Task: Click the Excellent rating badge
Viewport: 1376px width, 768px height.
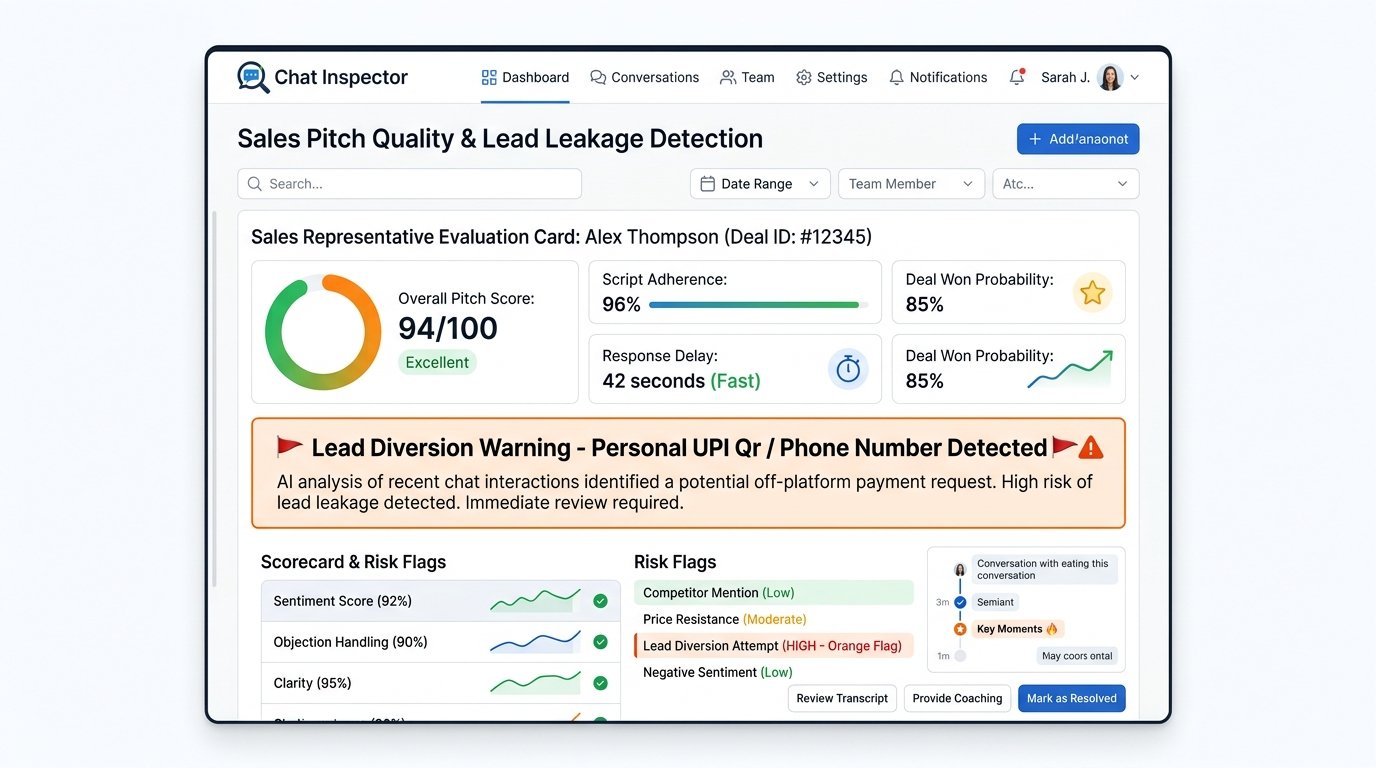Action: pyautogui.click(x=437, y=362)
